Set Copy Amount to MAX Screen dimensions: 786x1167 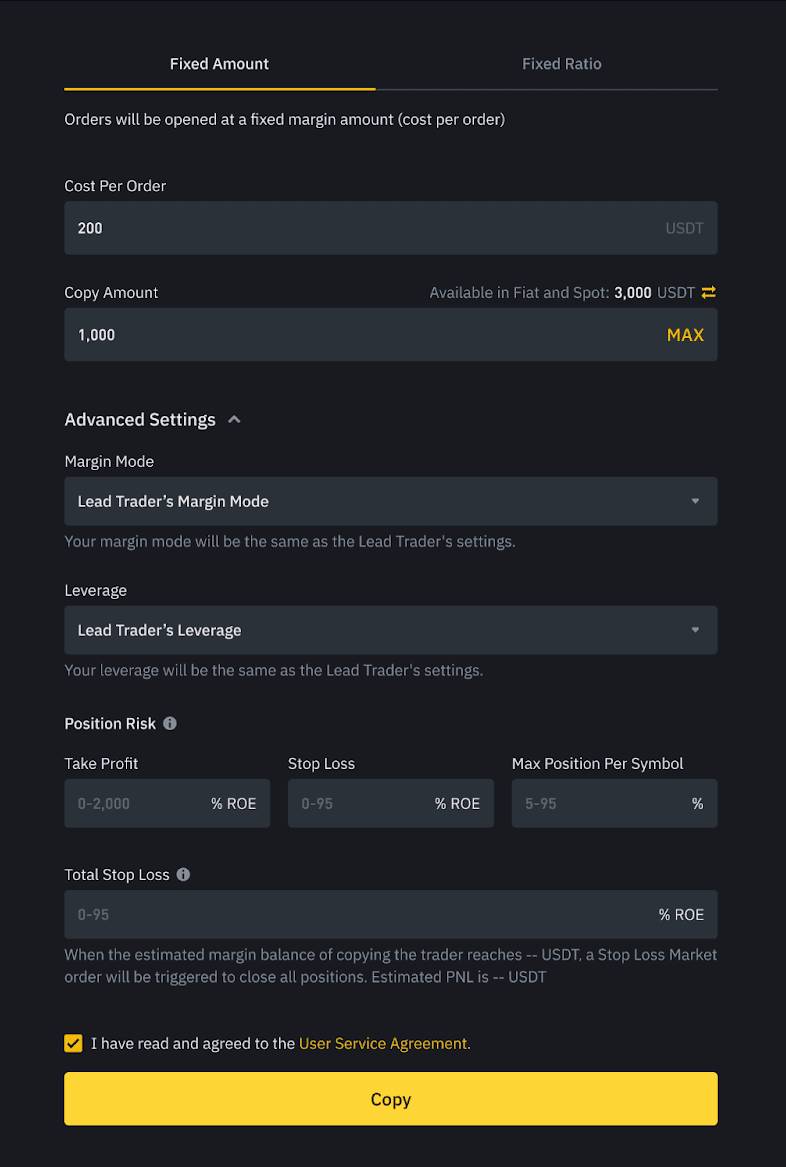pos(686,335)
